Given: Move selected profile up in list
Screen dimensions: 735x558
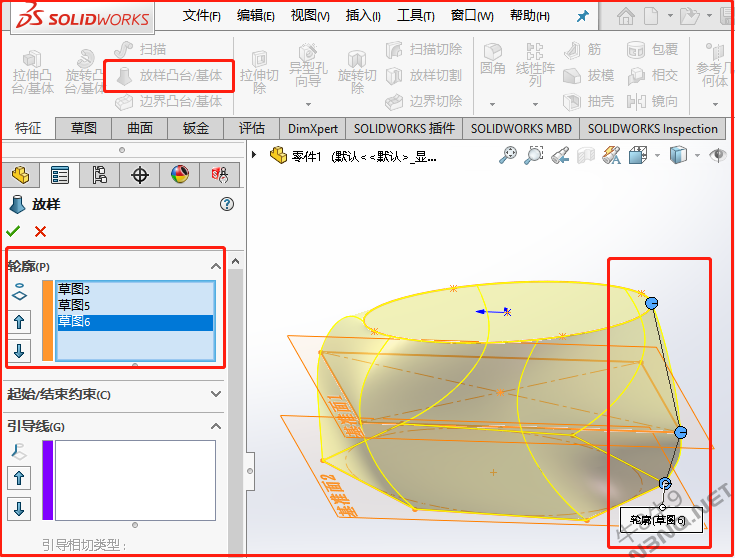Looking at the screenshot, I should (20, 322).
